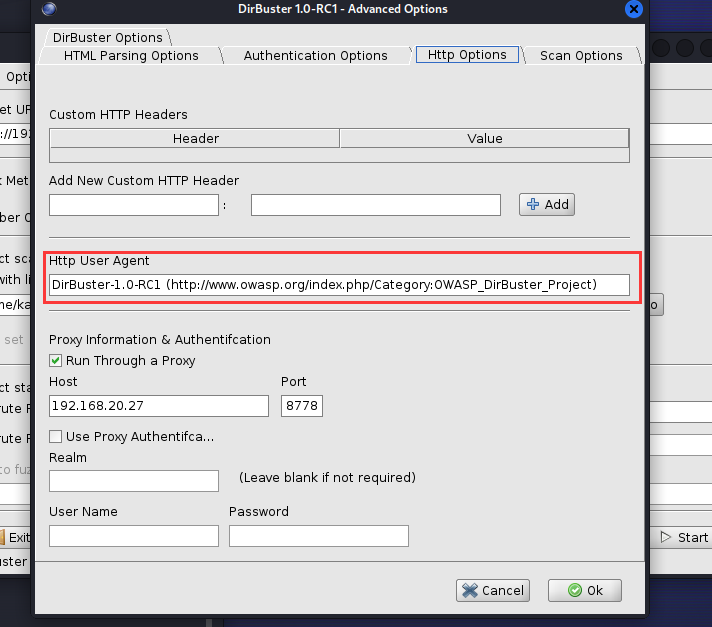
Task: Click the green check icon on Ok button
Action: click(x=575, y=590)
